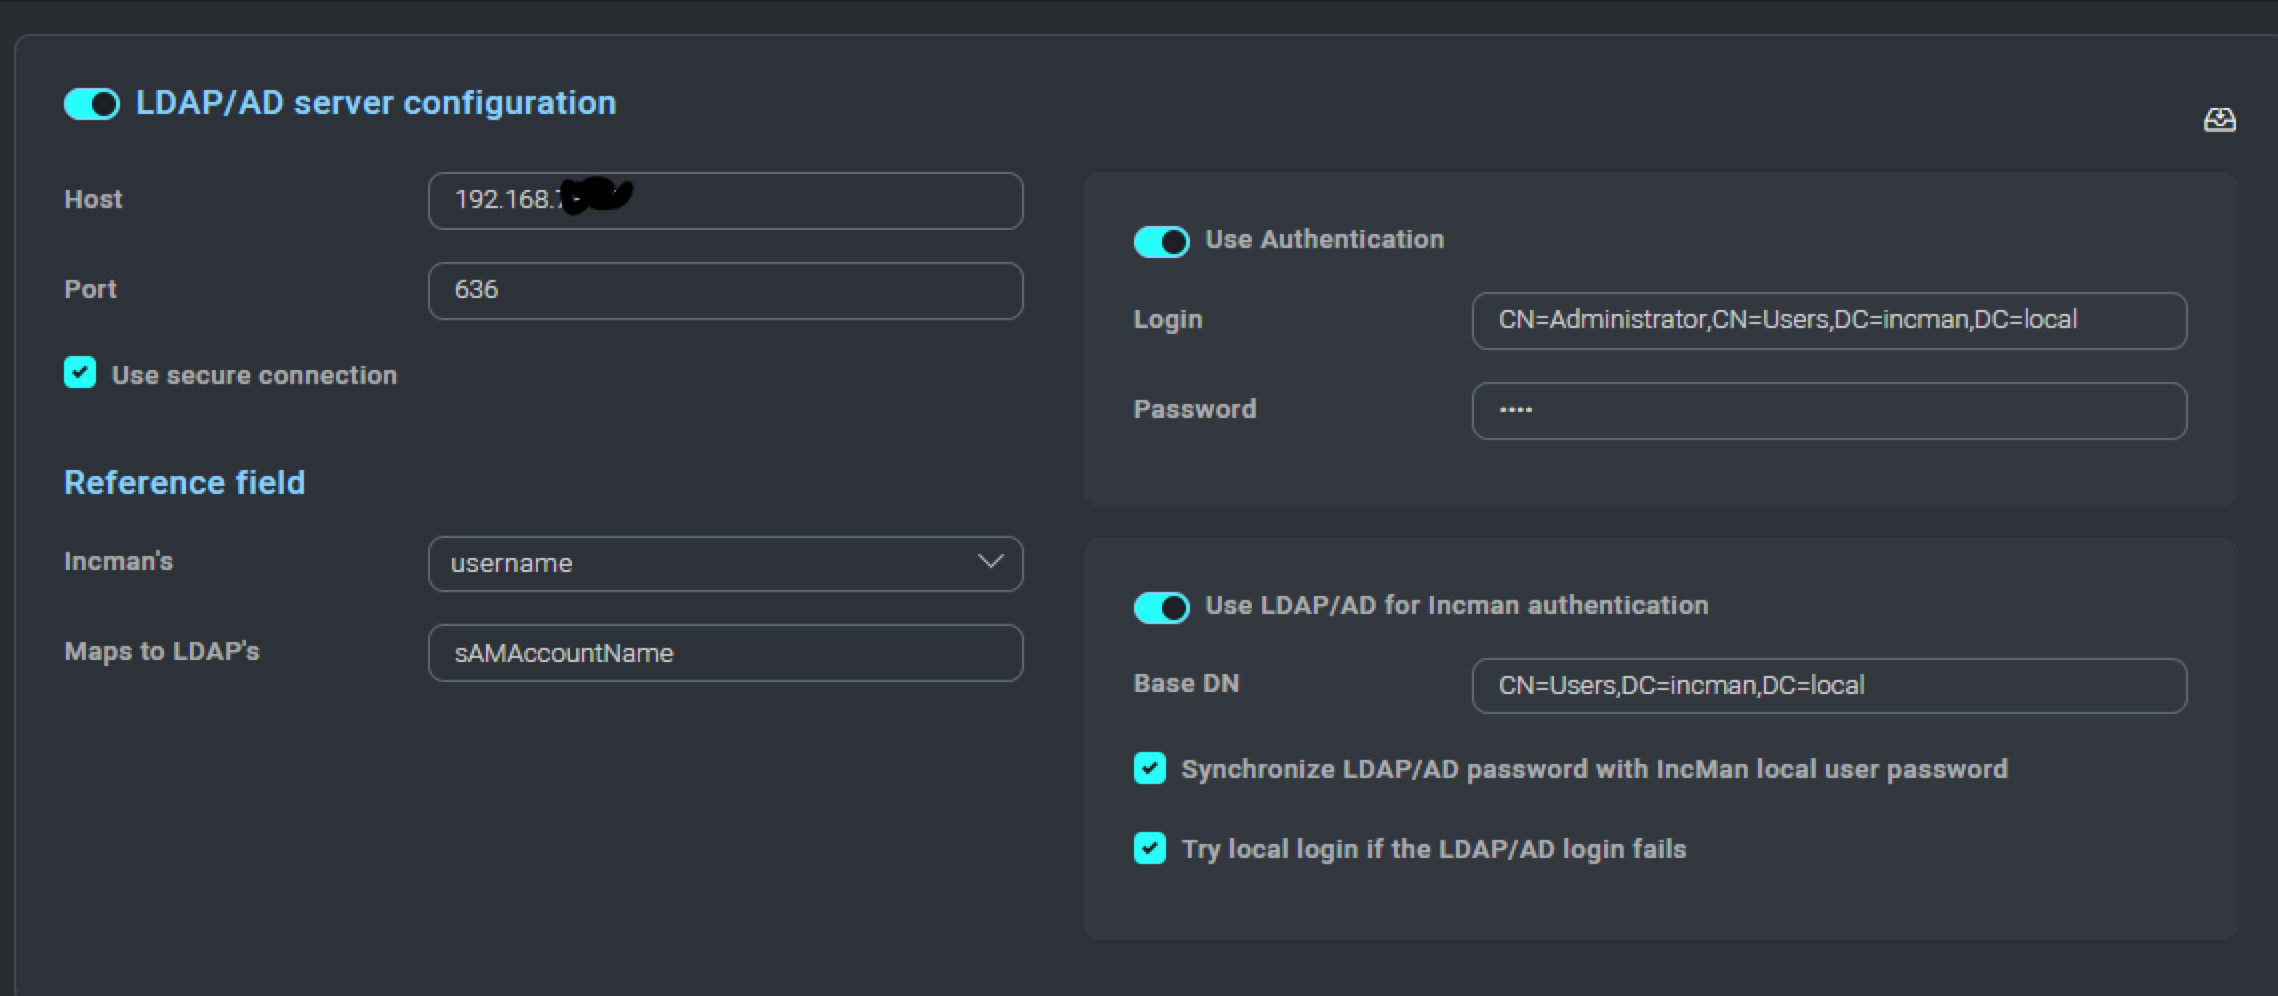Click the archive/export configuration icon top right
Viewport: 2278px width, 996px height.
[x=2221, y=119]
